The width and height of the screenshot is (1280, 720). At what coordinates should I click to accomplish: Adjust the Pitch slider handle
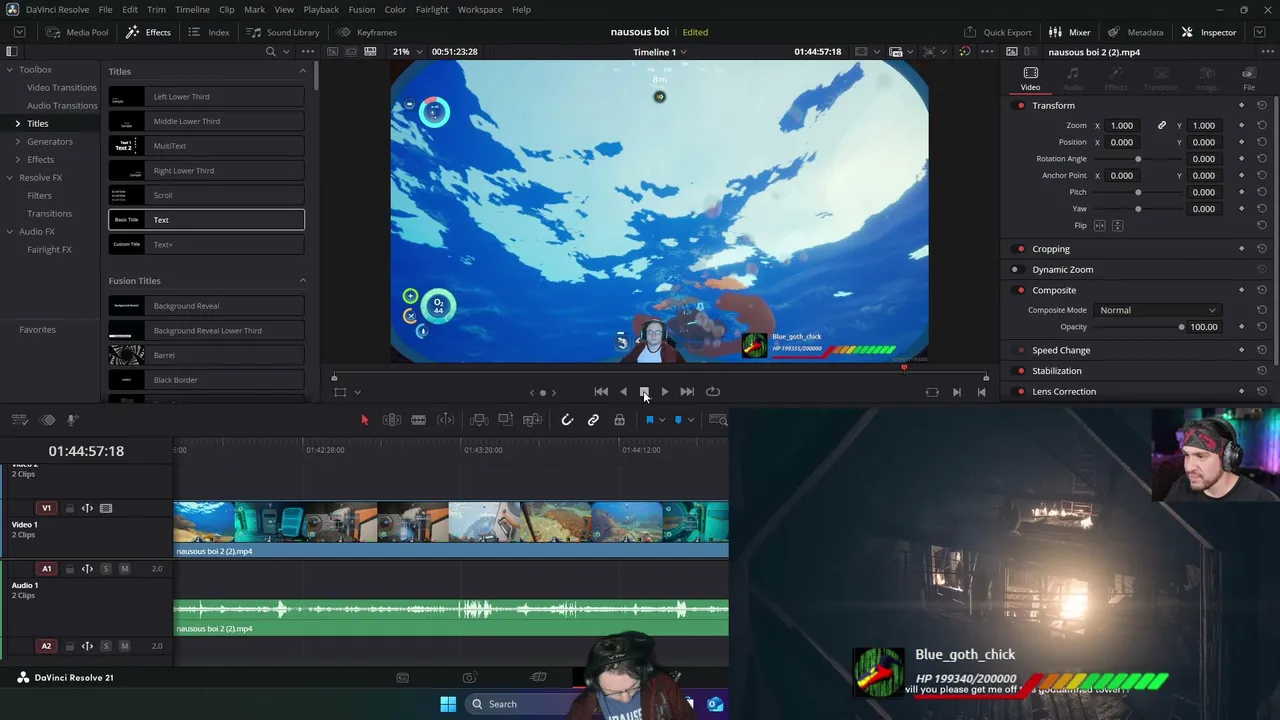(1138, 192)
